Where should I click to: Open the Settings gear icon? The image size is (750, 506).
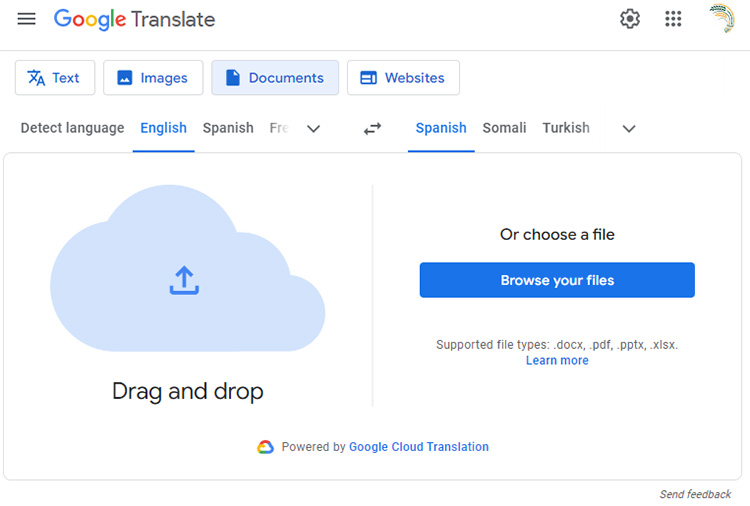click(629, 19)
